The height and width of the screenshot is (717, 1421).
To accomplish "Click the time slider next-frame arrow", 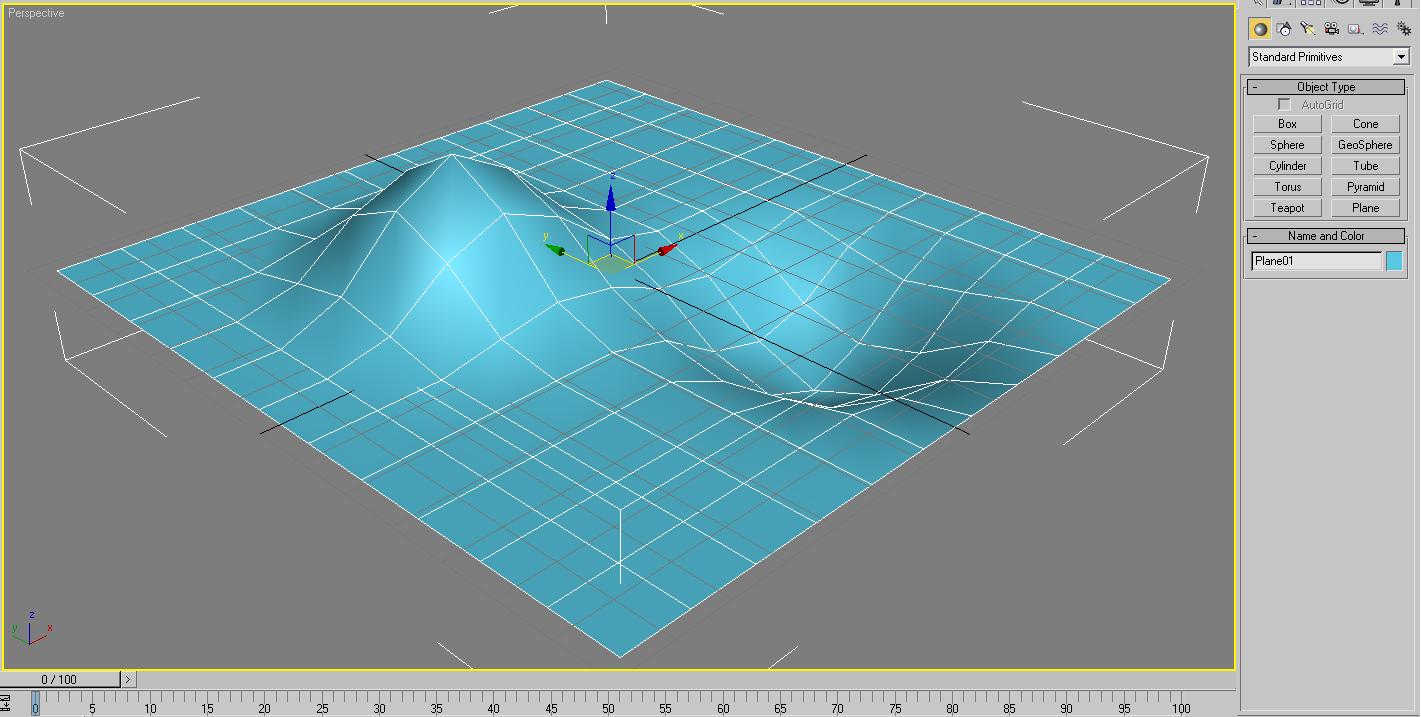I will point(128,679).
